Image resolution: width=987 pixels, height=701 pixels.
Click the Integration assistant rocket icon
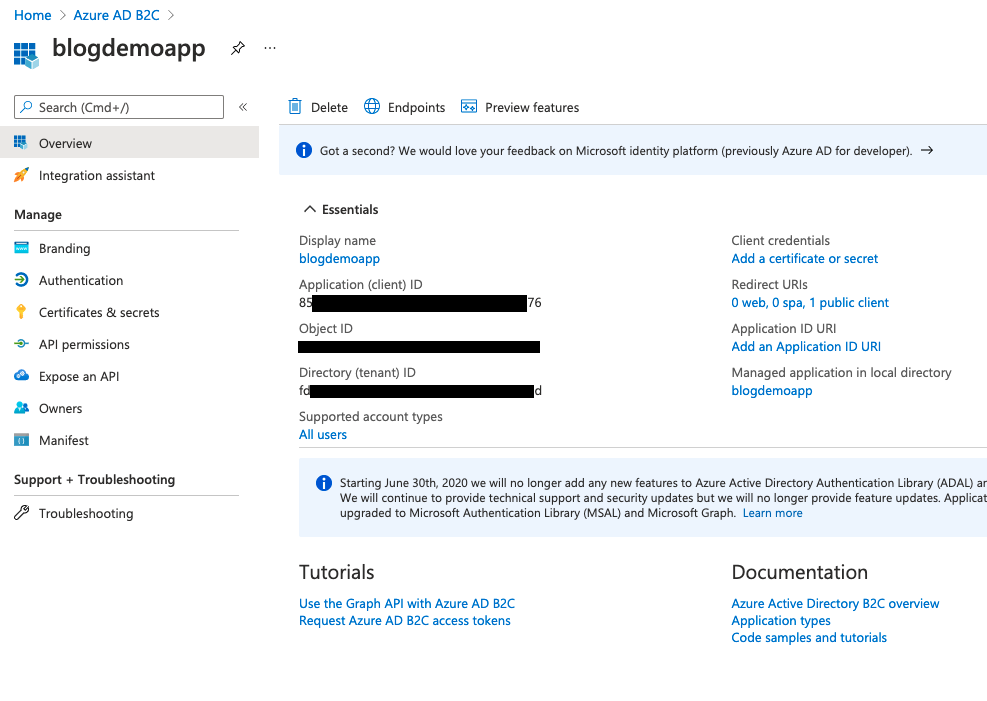coord(21,175)
